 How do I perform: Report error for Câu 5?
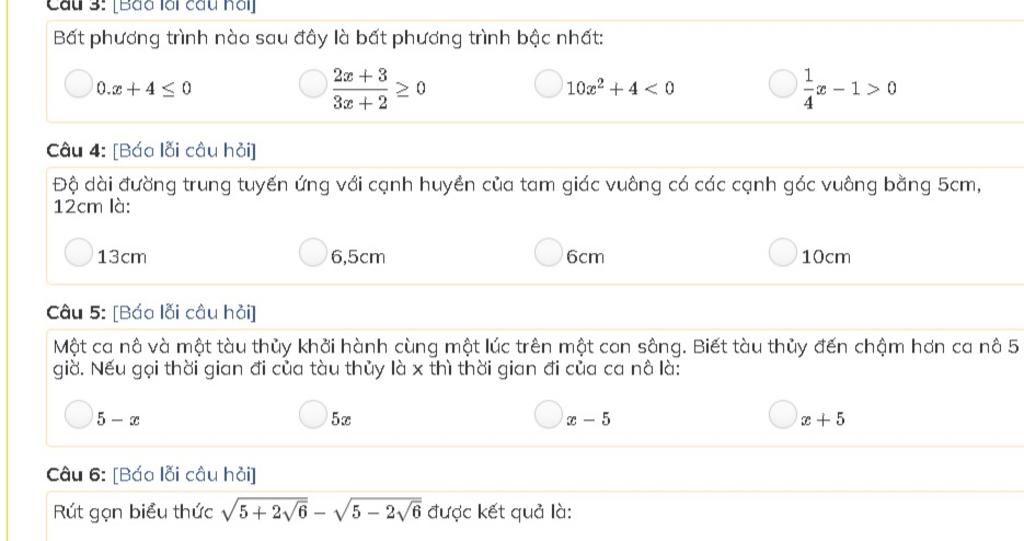184,313
